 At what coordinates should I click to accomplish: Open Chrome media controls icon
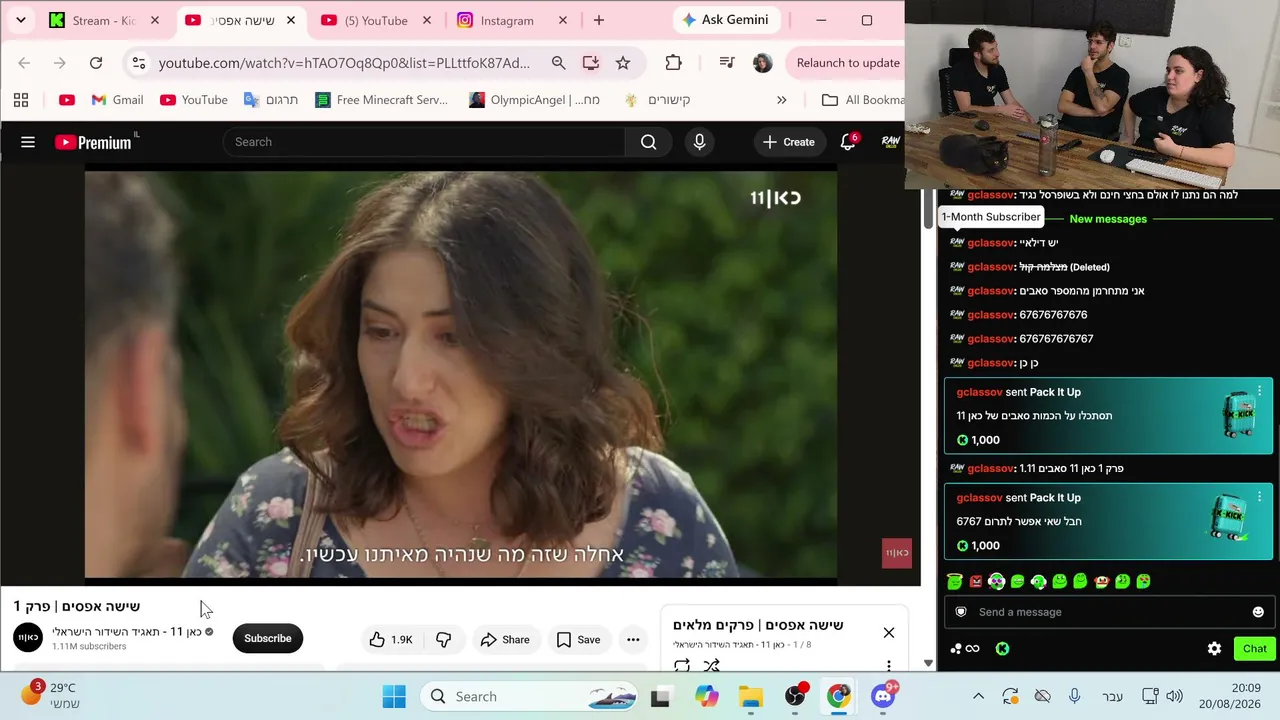click(x=727, y=63)
